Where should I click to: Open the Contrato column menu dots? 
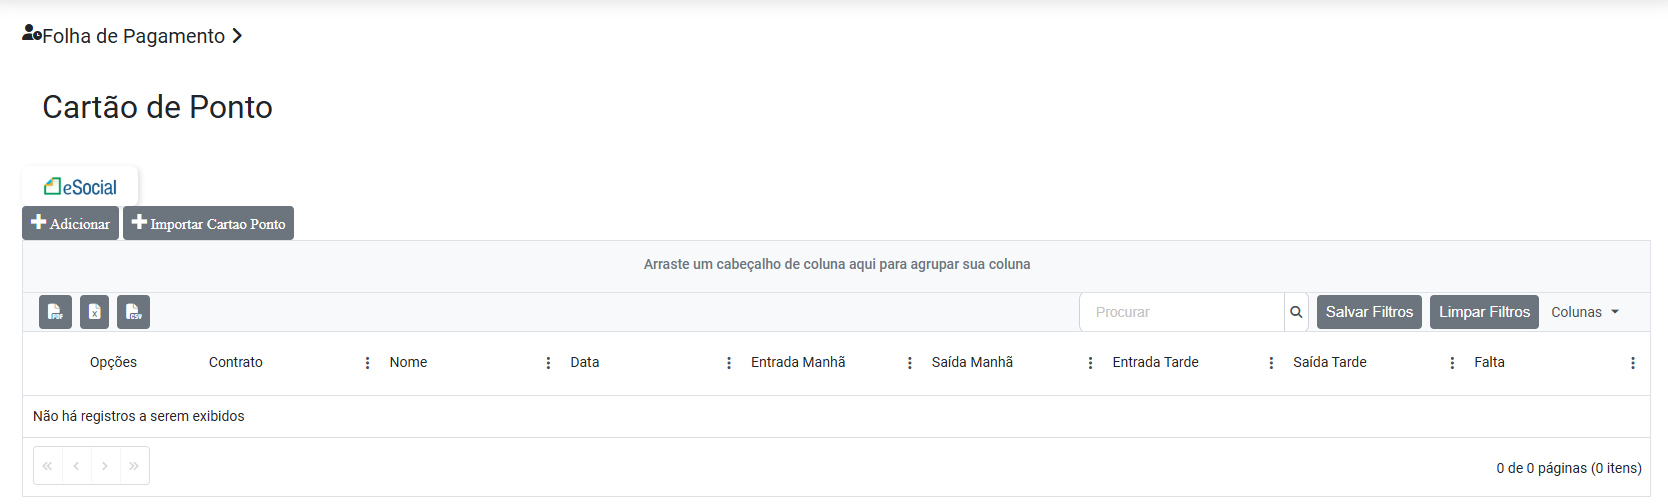coord(367,363)
